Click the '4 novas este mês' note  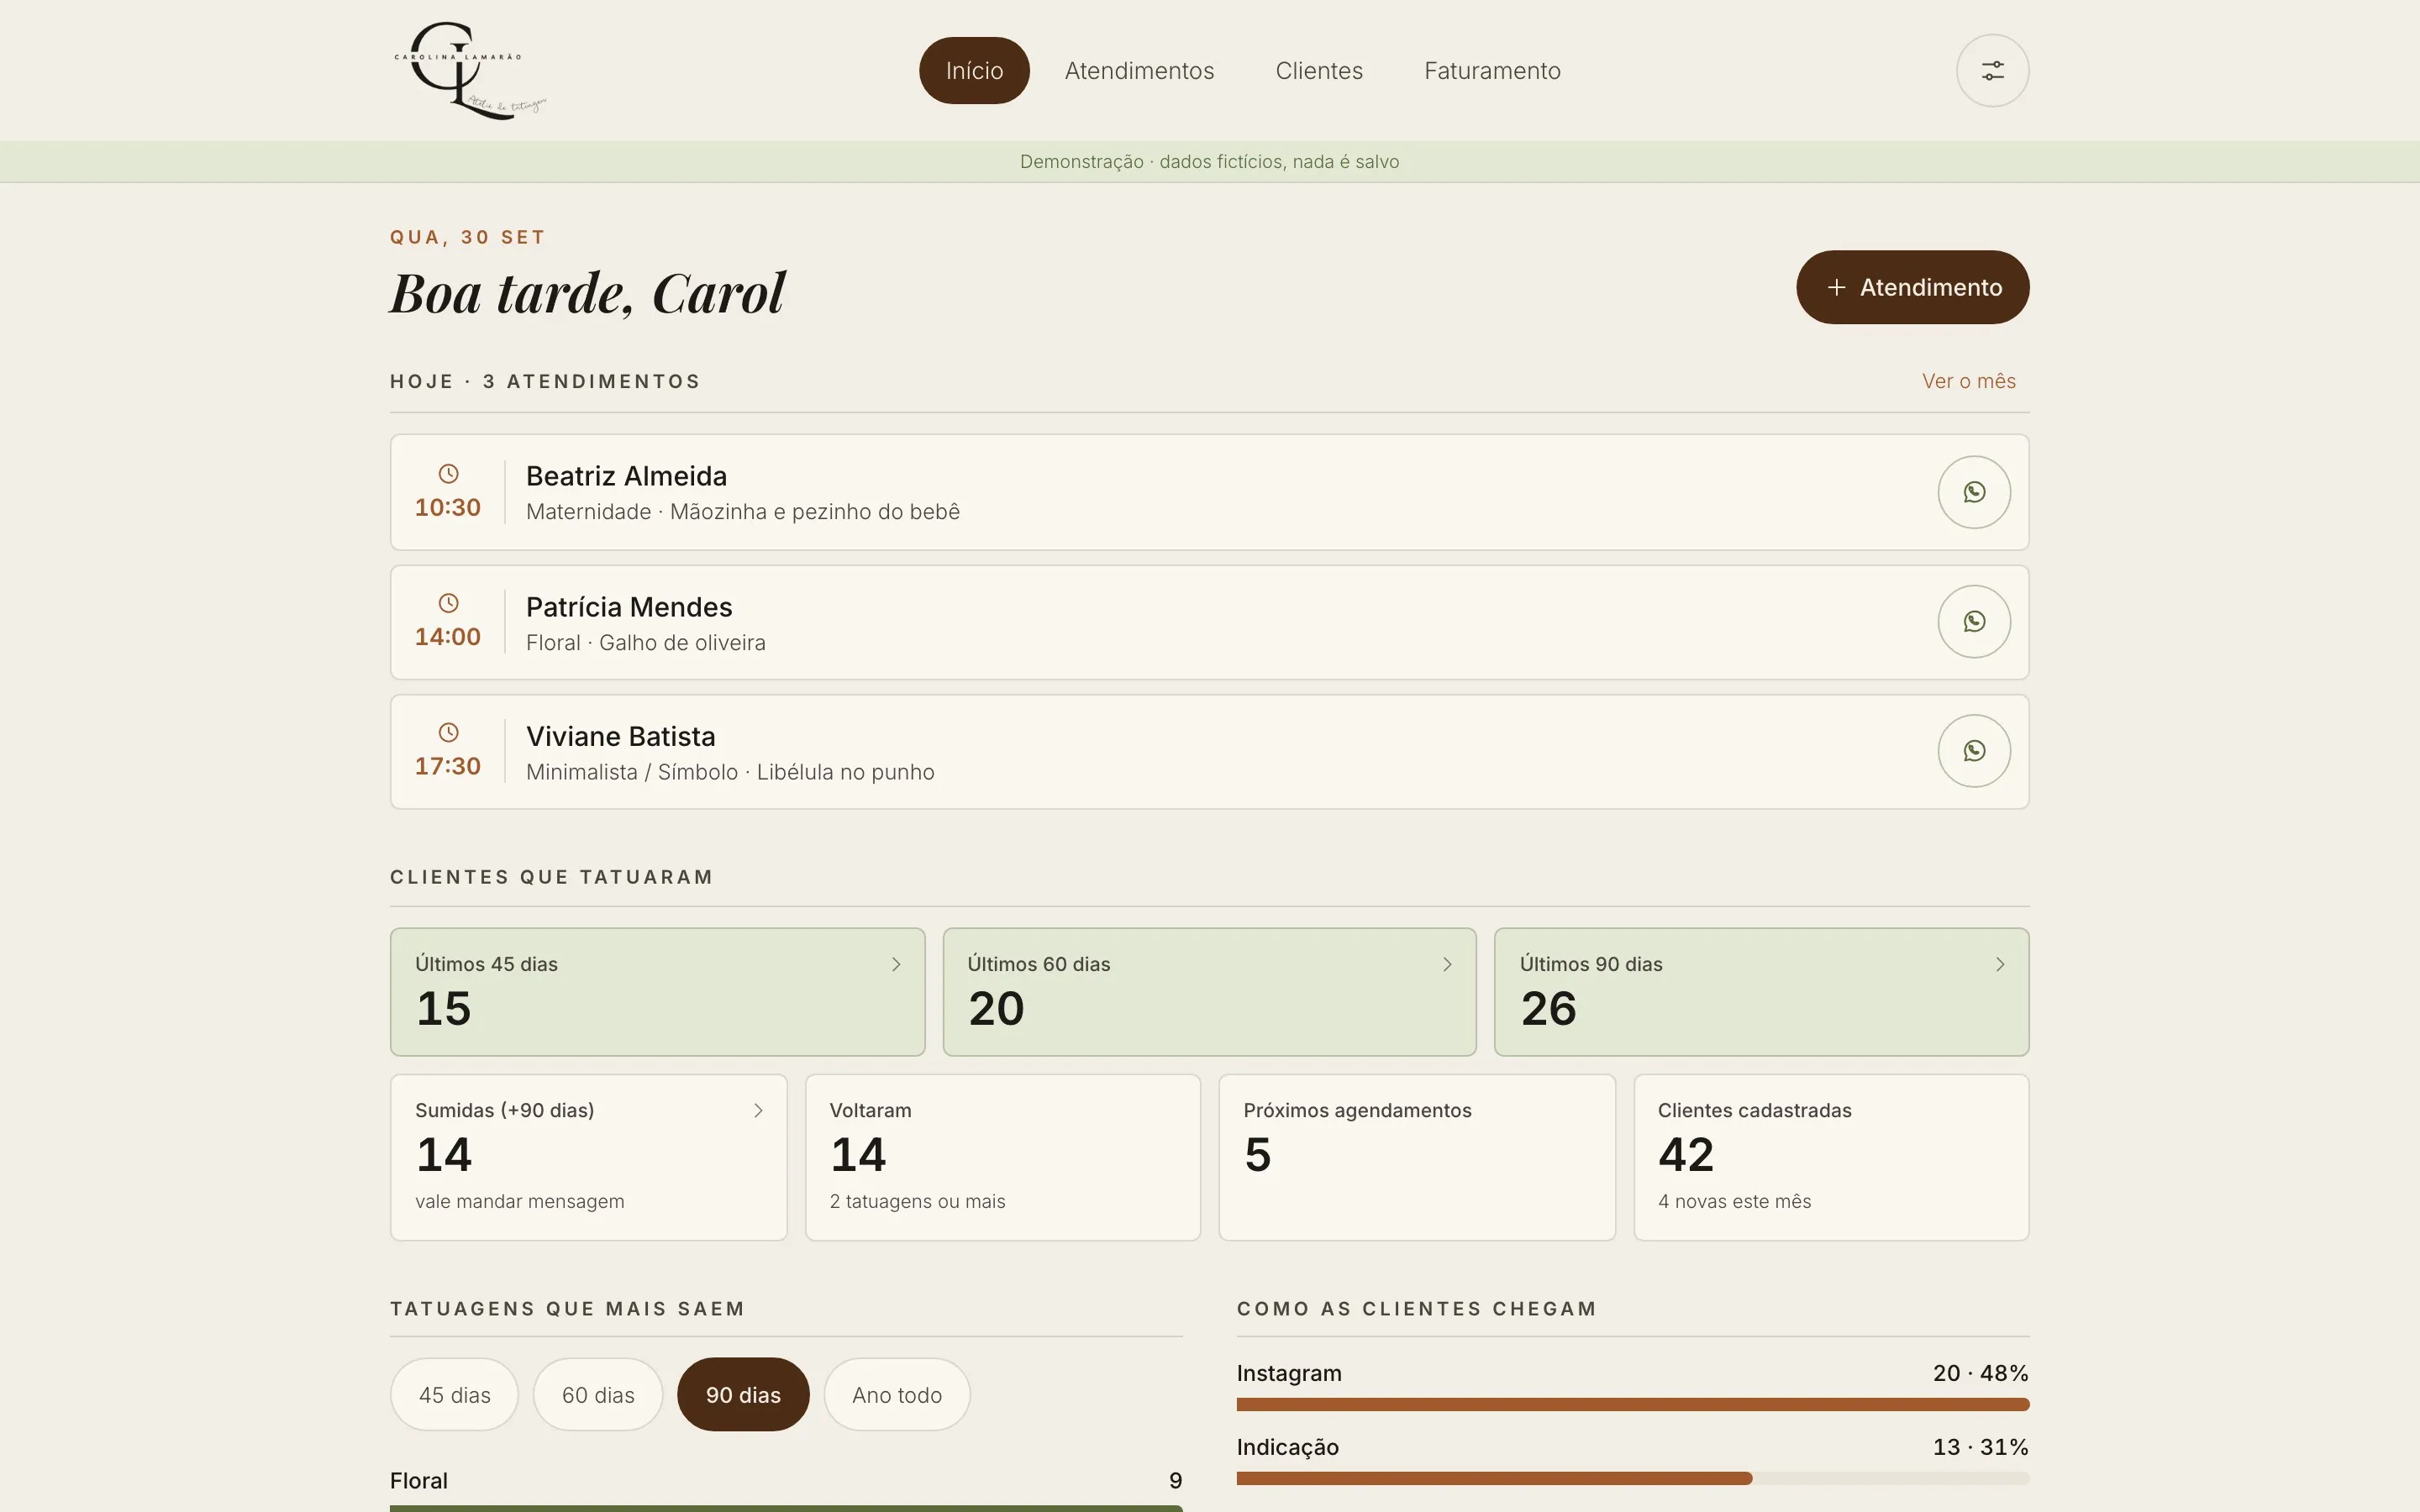(1734, 1202)
